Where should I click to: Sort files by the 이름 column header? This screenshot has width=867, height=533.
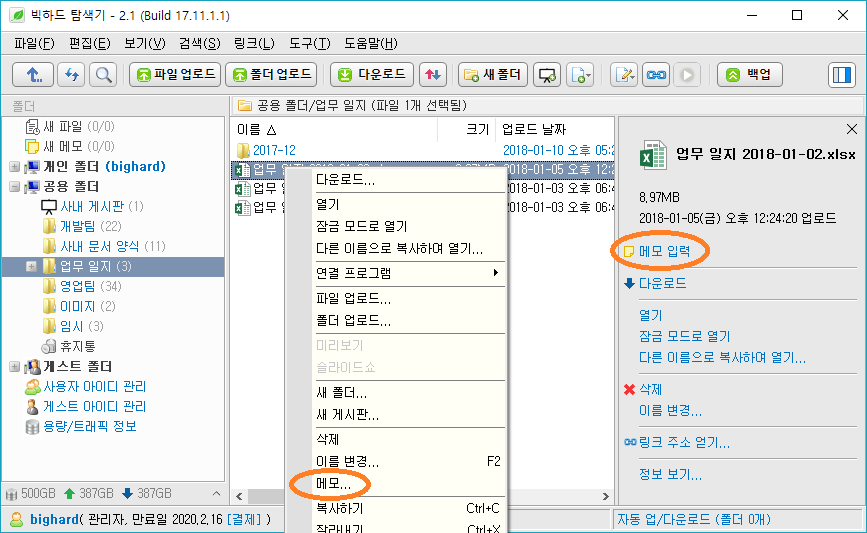coord(257,129)
